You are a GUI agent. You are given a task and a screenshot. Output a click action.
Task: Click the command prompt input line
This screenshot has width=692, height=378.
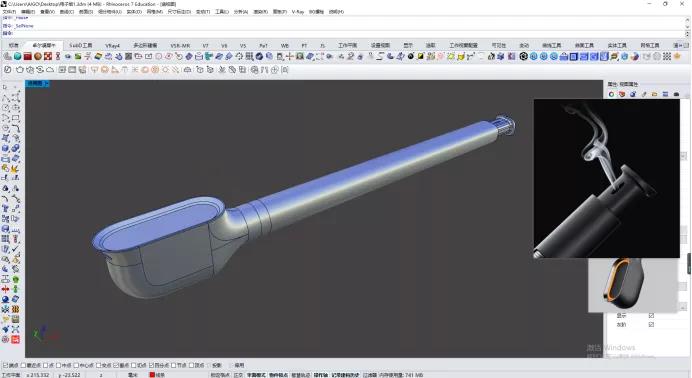click(x=344, y=33)
